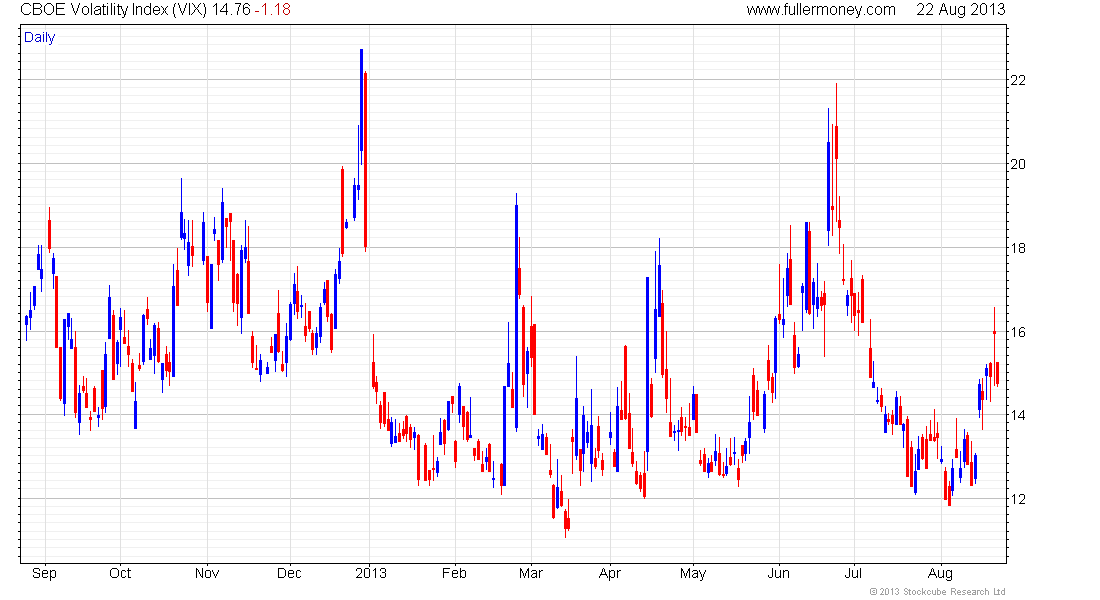The height and width of the screenshot is (600, 1100).
Task: Open the www.fullermoney.com source text
Action: pyautogui.click(x=820, y=10)
